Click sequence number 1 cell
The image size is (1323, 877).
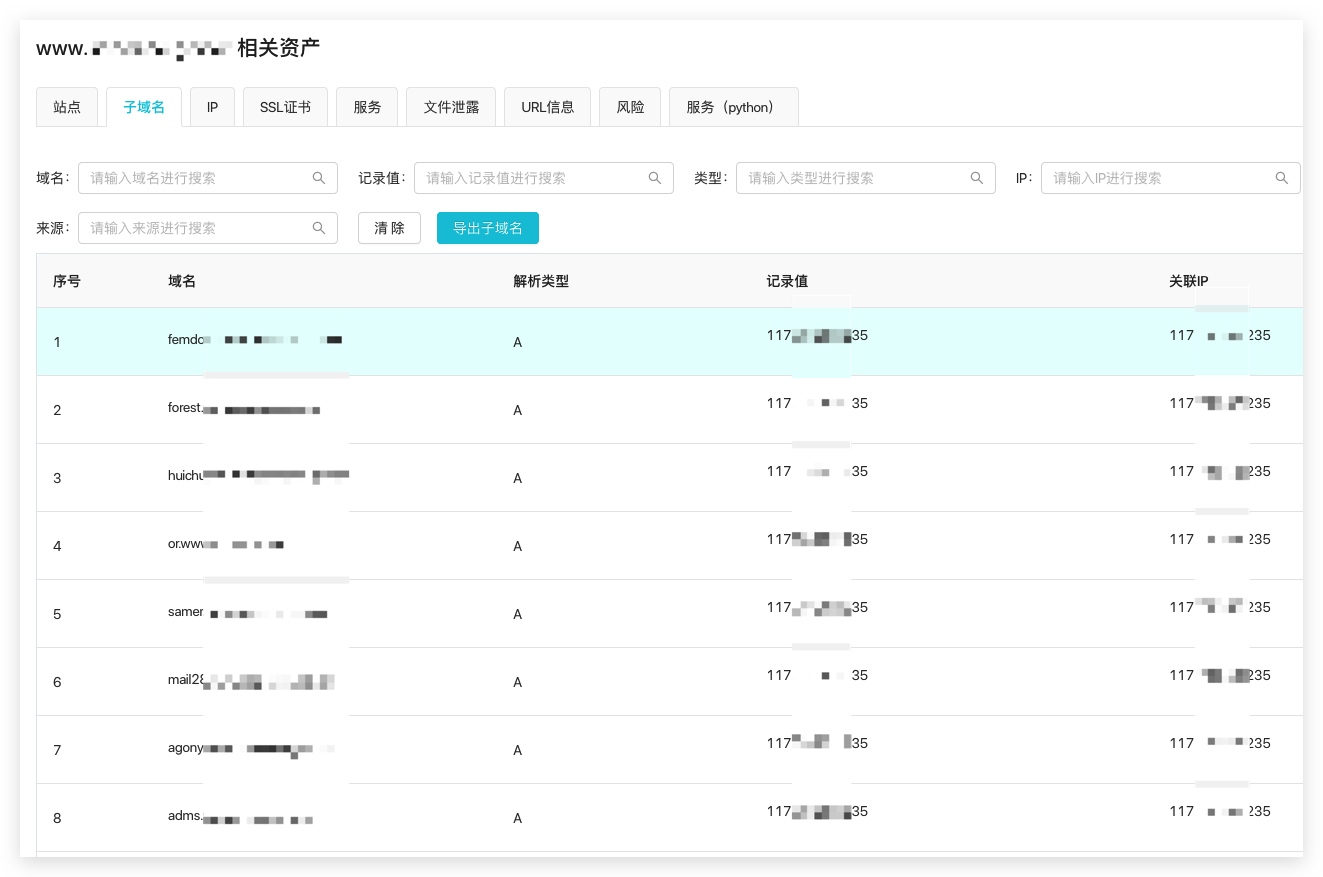pos(57,342)
